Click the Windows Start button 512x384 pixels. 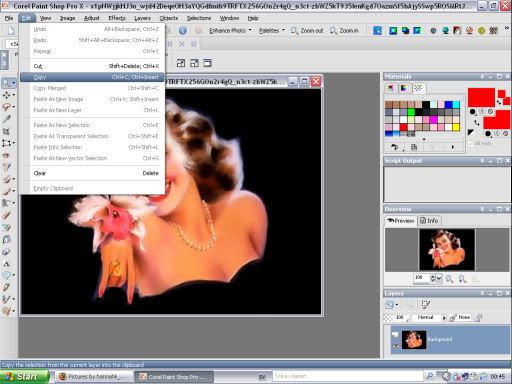tap(25, 376)
